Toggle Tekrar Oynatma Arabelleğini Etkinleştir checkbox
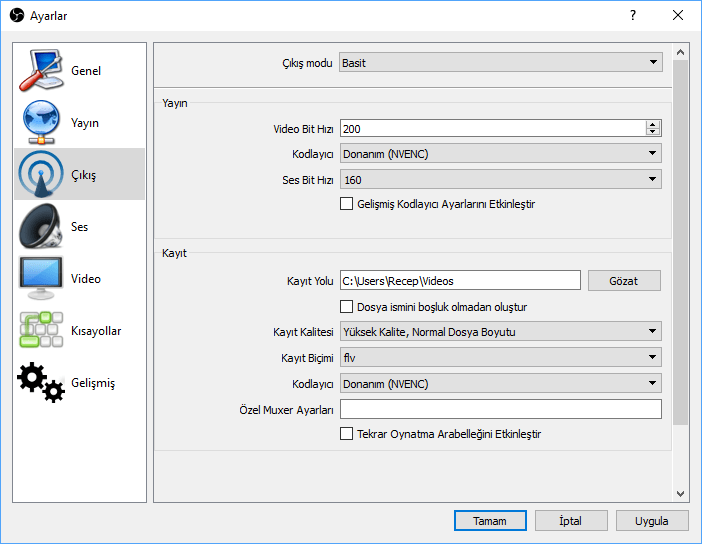This screenshot has width=702, height=544. click(x=347, y=434)
